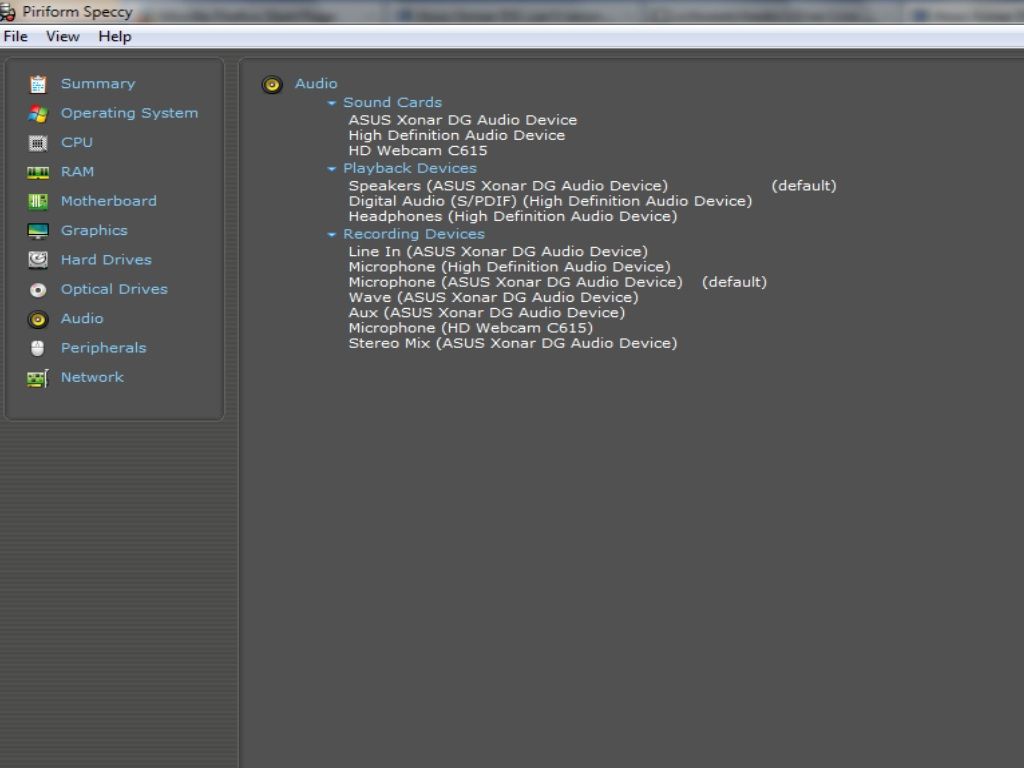The image size is (1024, 768).
Task: Click the Graphics monitor icon
Action: (38, 231)
